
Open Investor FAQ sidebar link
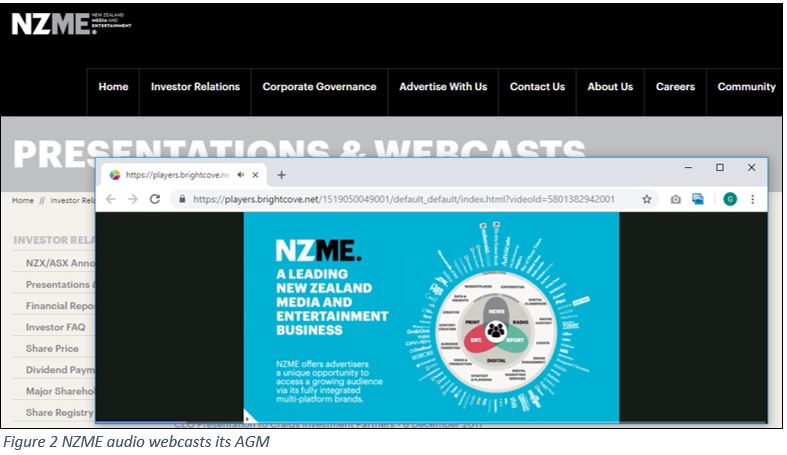tap(55, 327)
